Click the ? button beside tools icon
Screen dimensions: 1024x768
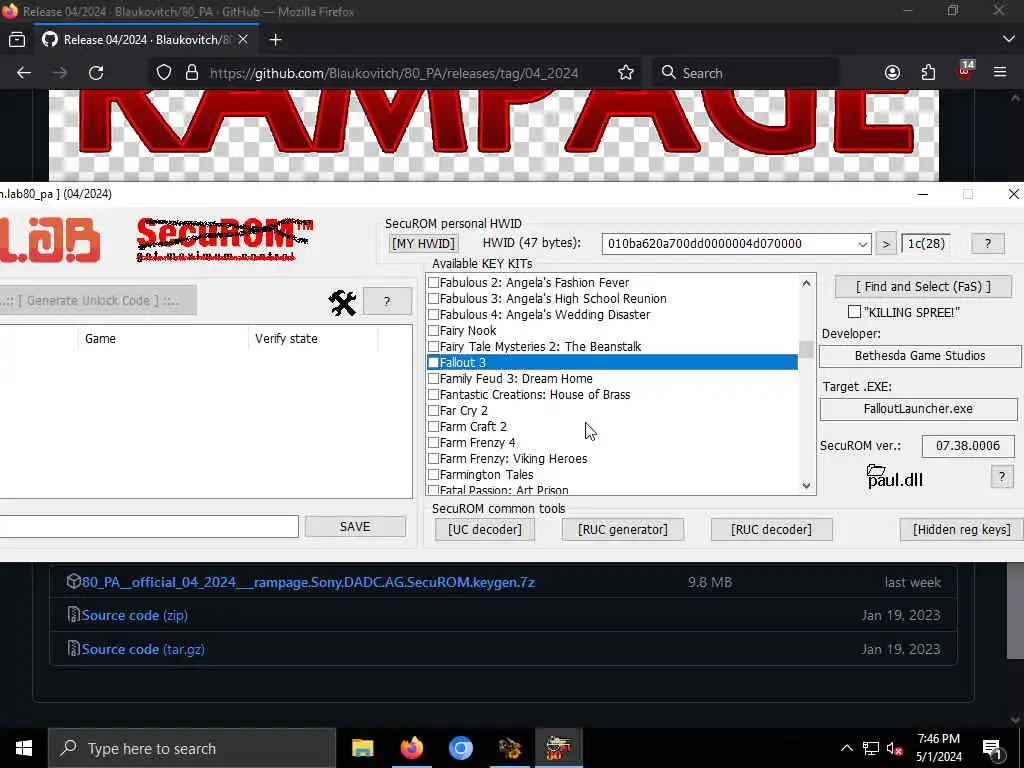(x=387, y=302)
